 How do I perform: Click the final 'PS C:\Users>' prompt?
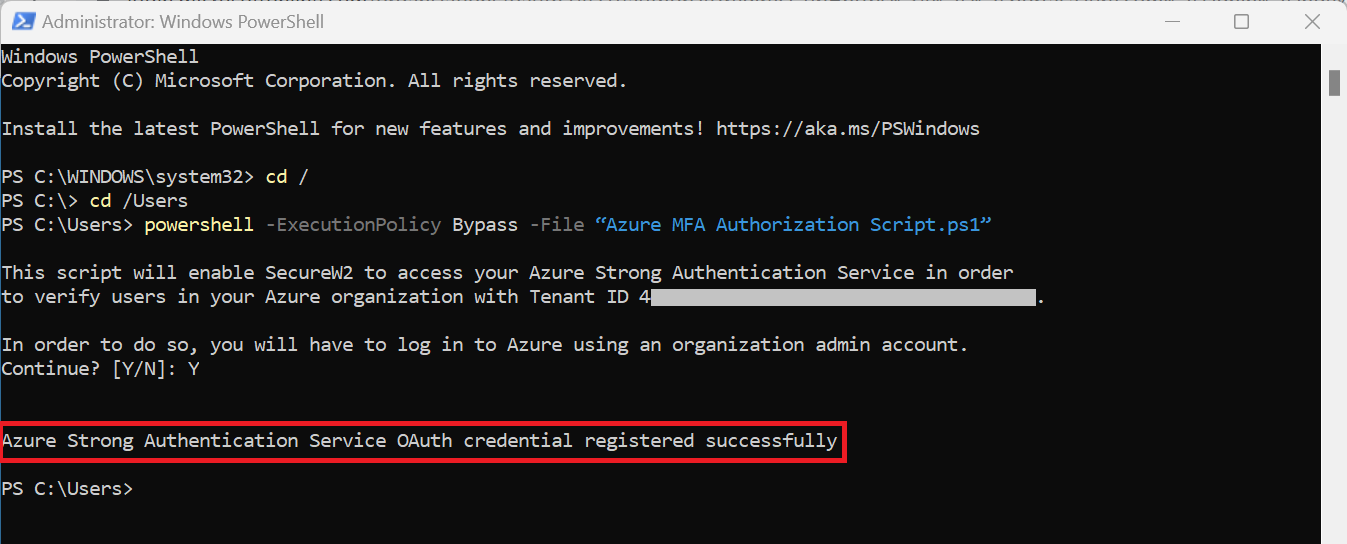(x=67, y=489)
